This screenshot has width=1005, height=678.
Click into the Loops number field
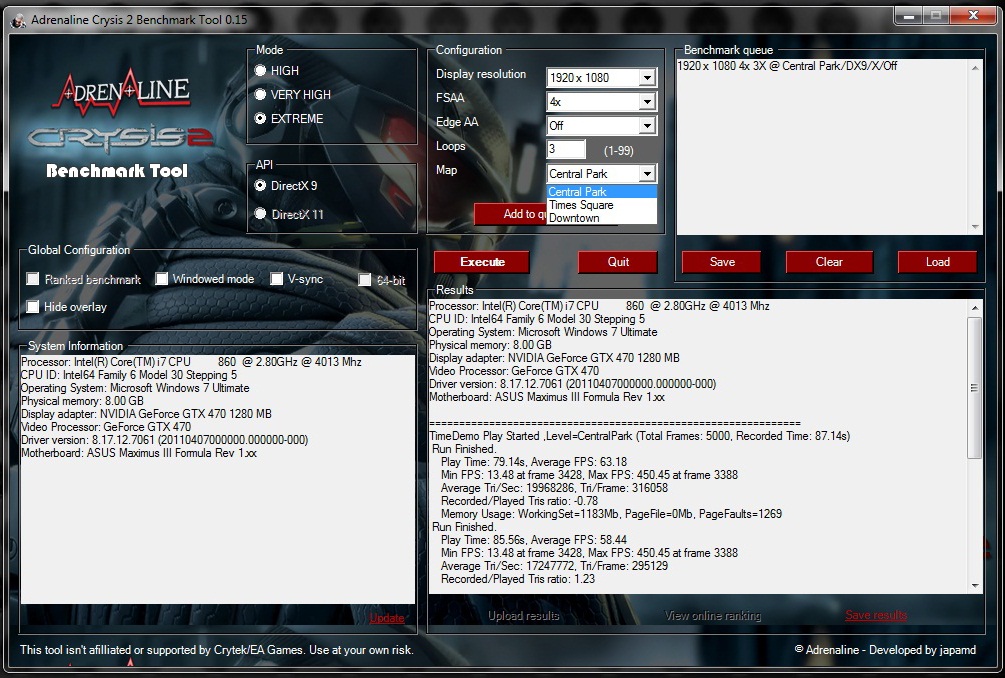click(x=566, y=149)
